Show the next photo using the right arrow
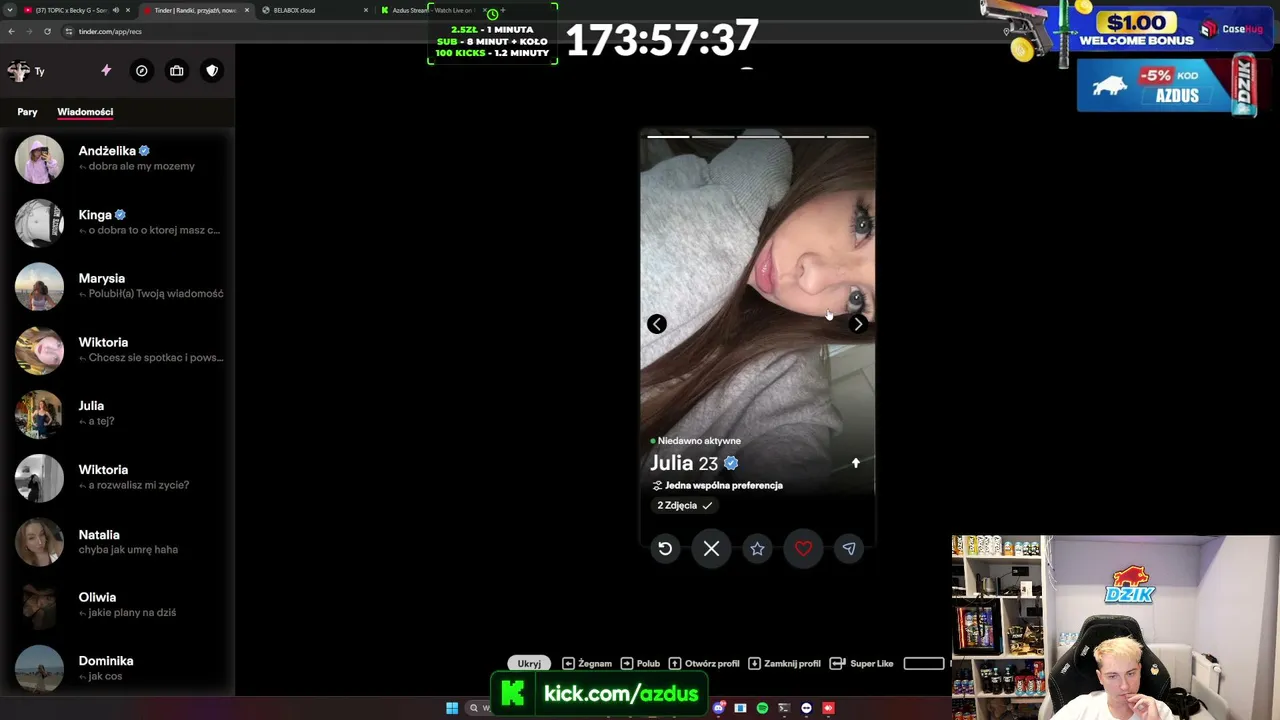 pos(858,324)
